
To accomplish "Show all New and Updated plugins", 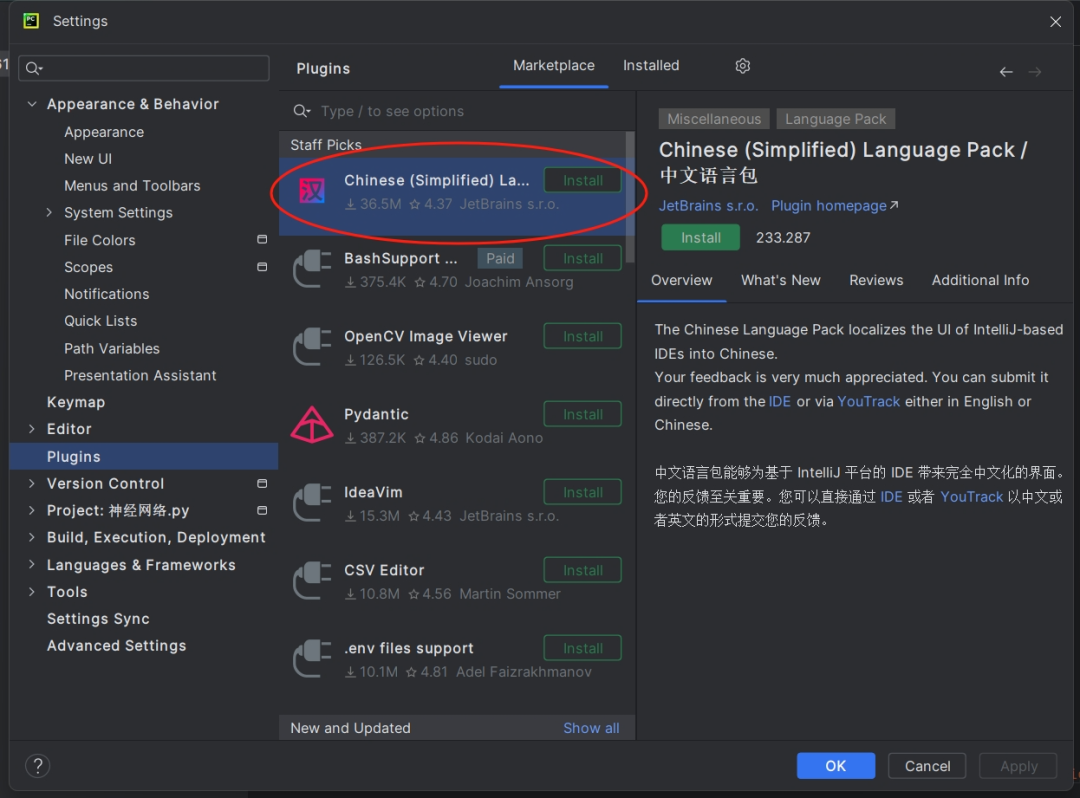I will (x=591, y=728).
